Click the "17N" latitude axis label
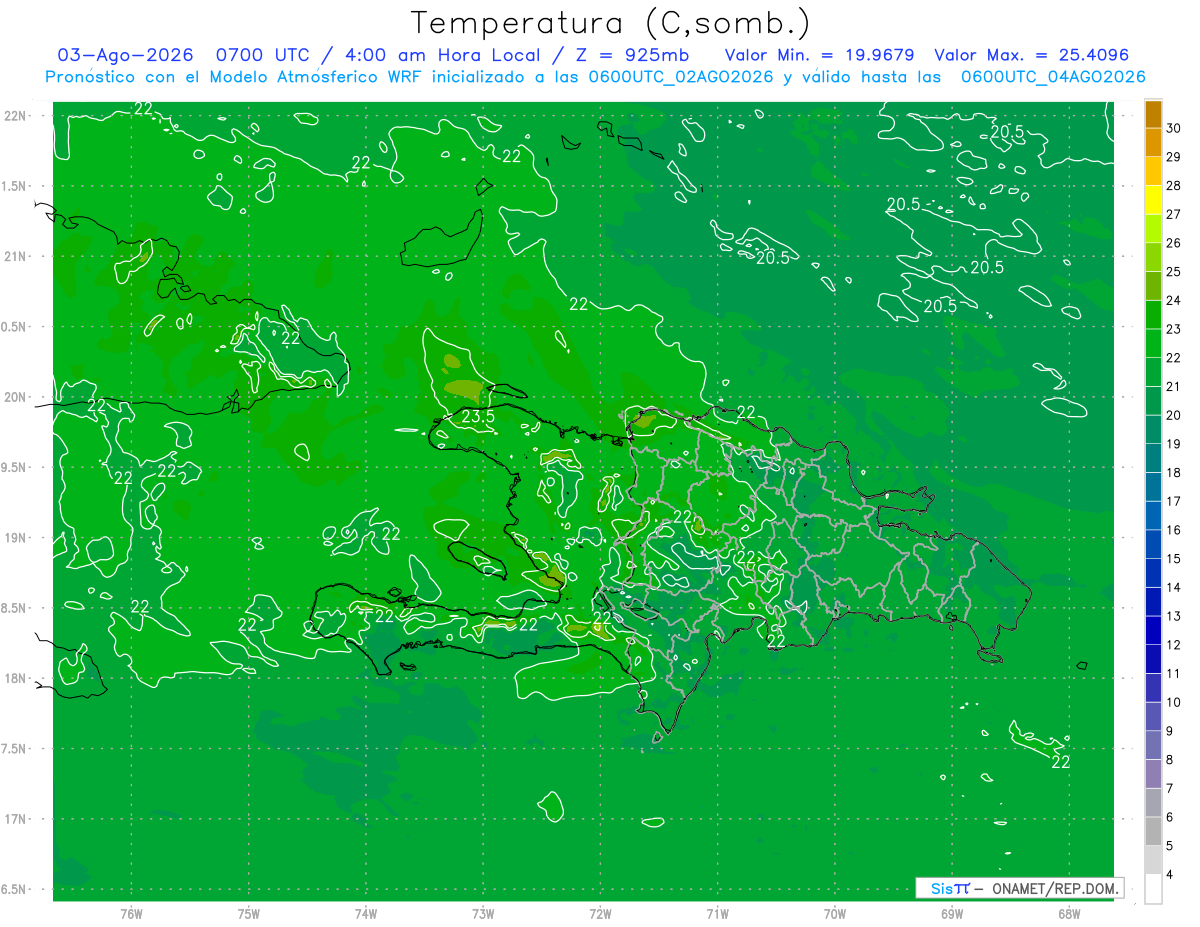1200x927 pixels. [x=15, y=819]
